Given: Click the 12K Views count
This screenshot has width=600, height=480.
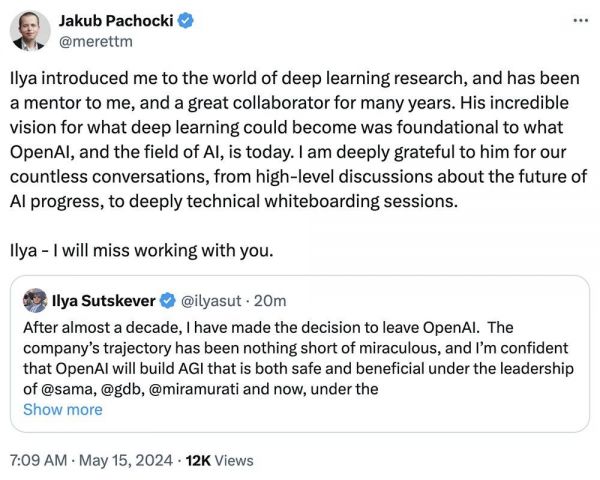Looking at the screenshot, I should click(218, 460).
